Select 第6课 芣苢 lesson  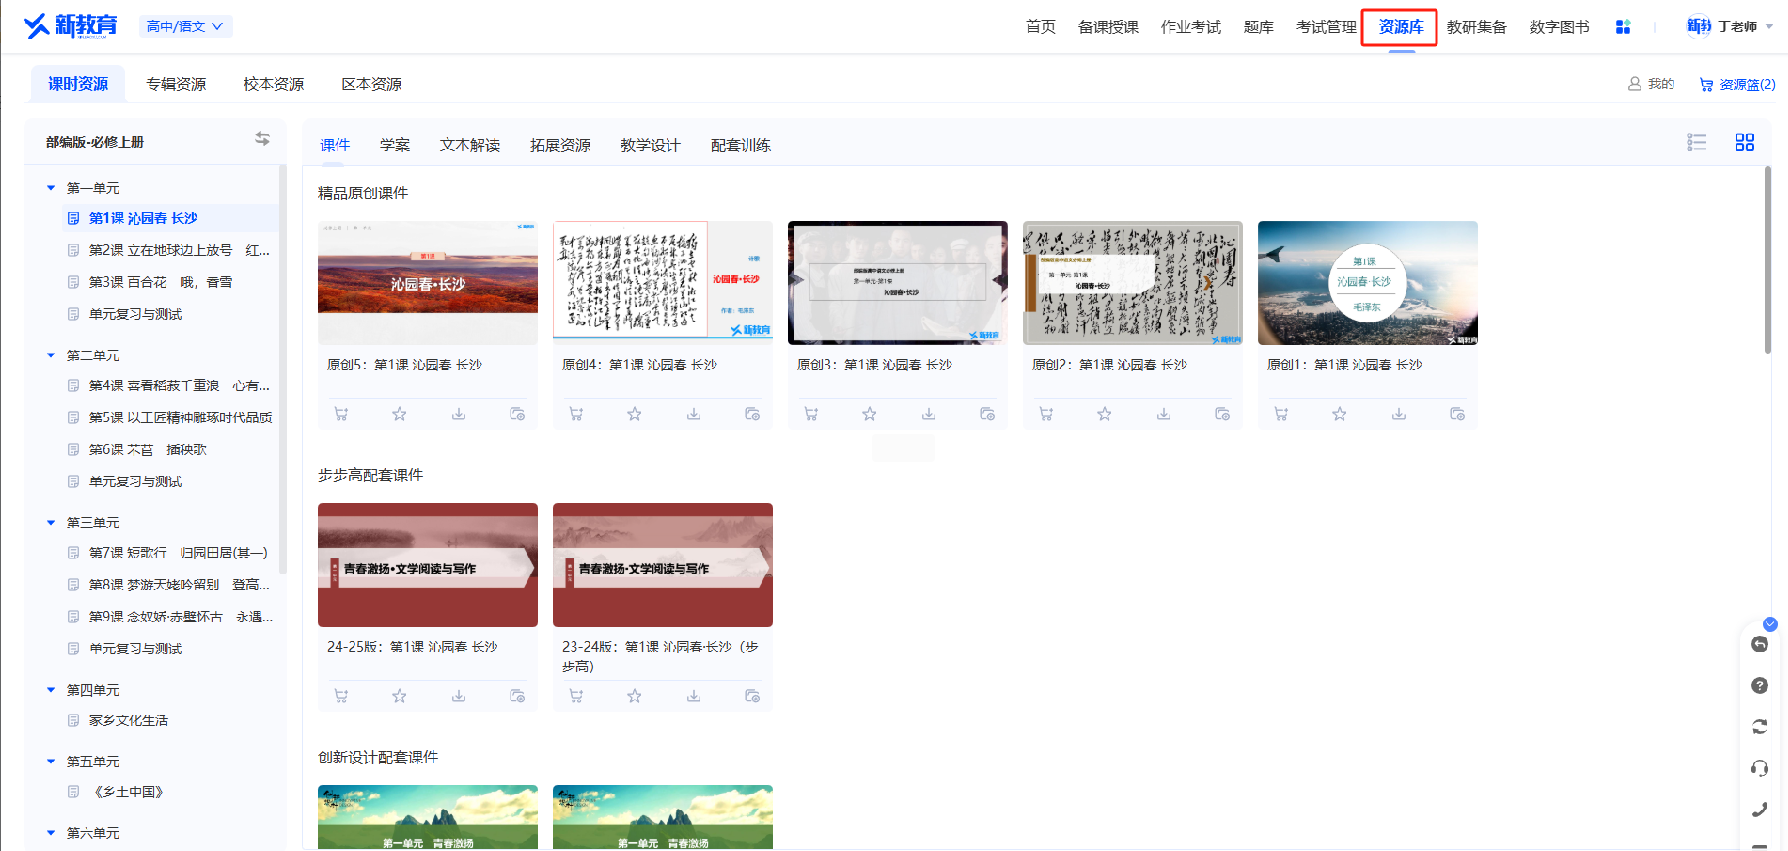click(147, 450)
